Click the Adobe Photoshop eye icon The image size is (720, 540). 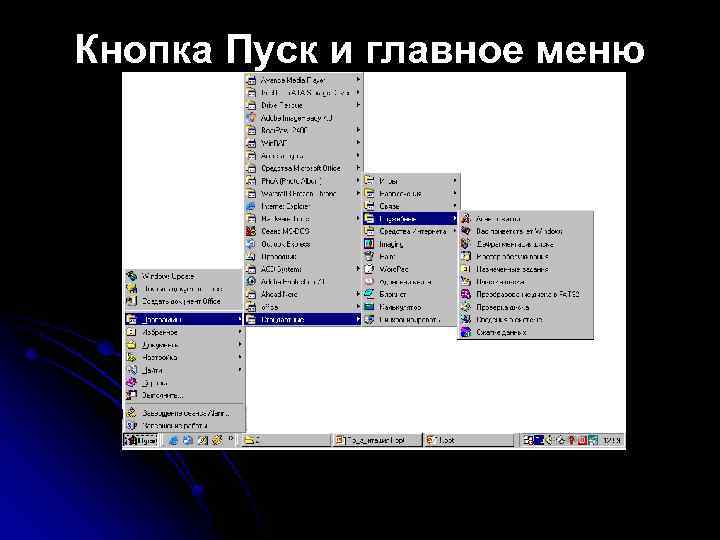251,281
